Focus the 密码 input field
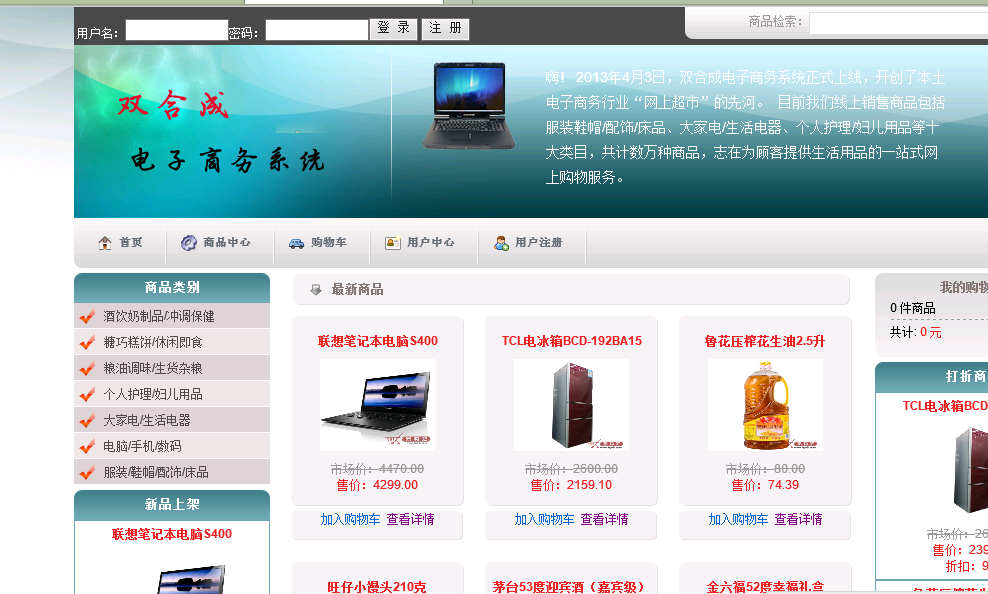Viewport: 988px width, 594px height. click(x=316, y=30)
